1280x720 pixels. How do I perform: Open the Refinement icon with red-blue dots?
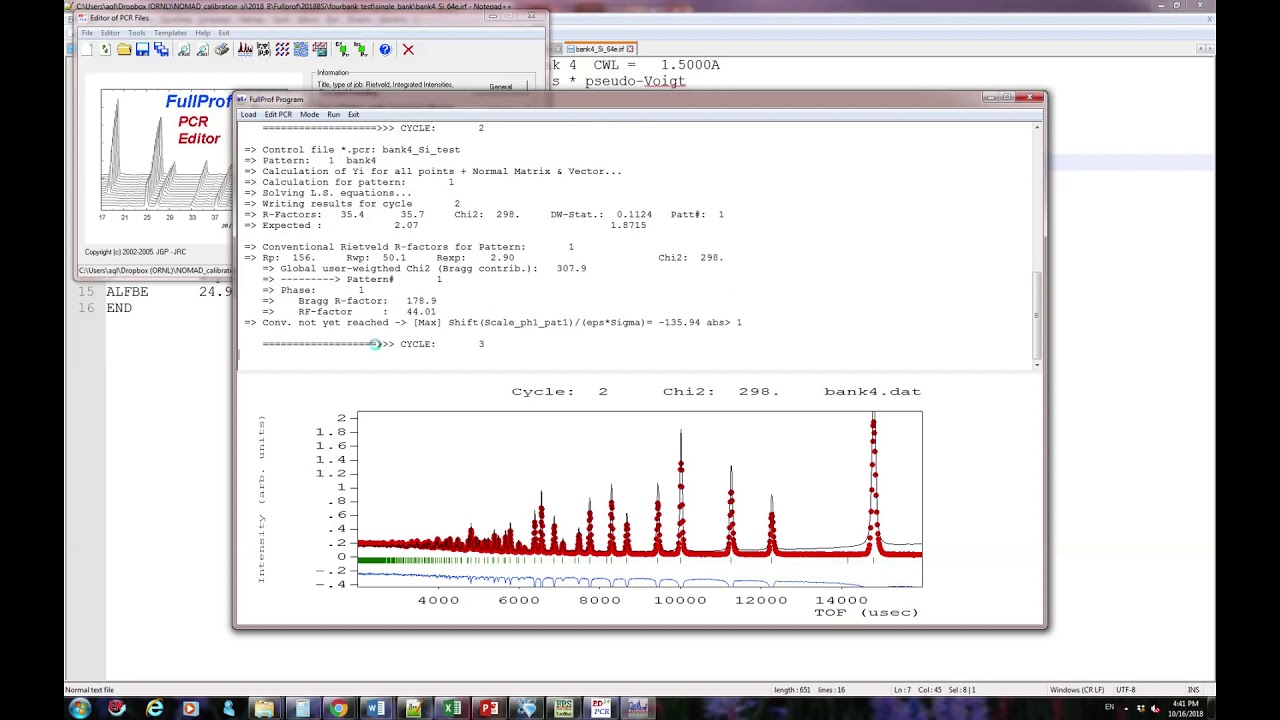tap(282, 49)
